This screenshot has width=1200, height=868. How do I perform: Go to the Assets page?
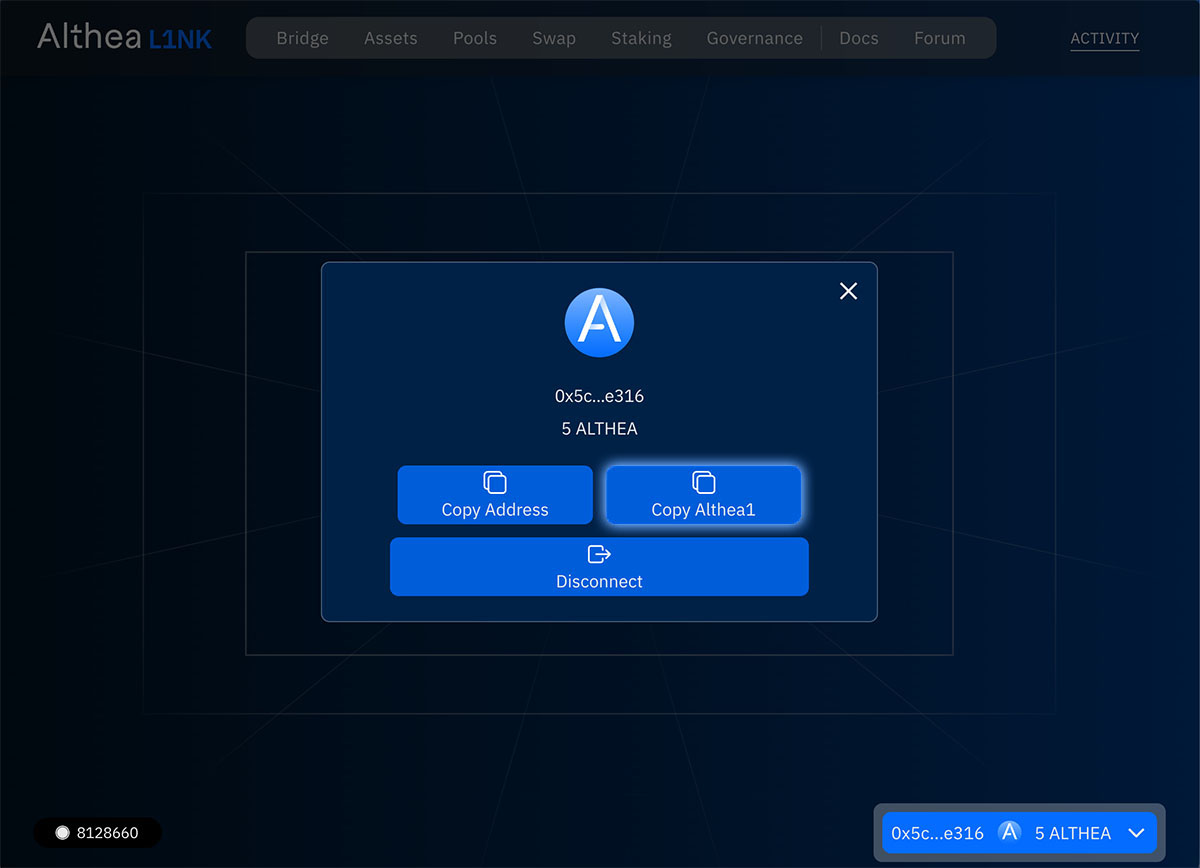point(390,38)
